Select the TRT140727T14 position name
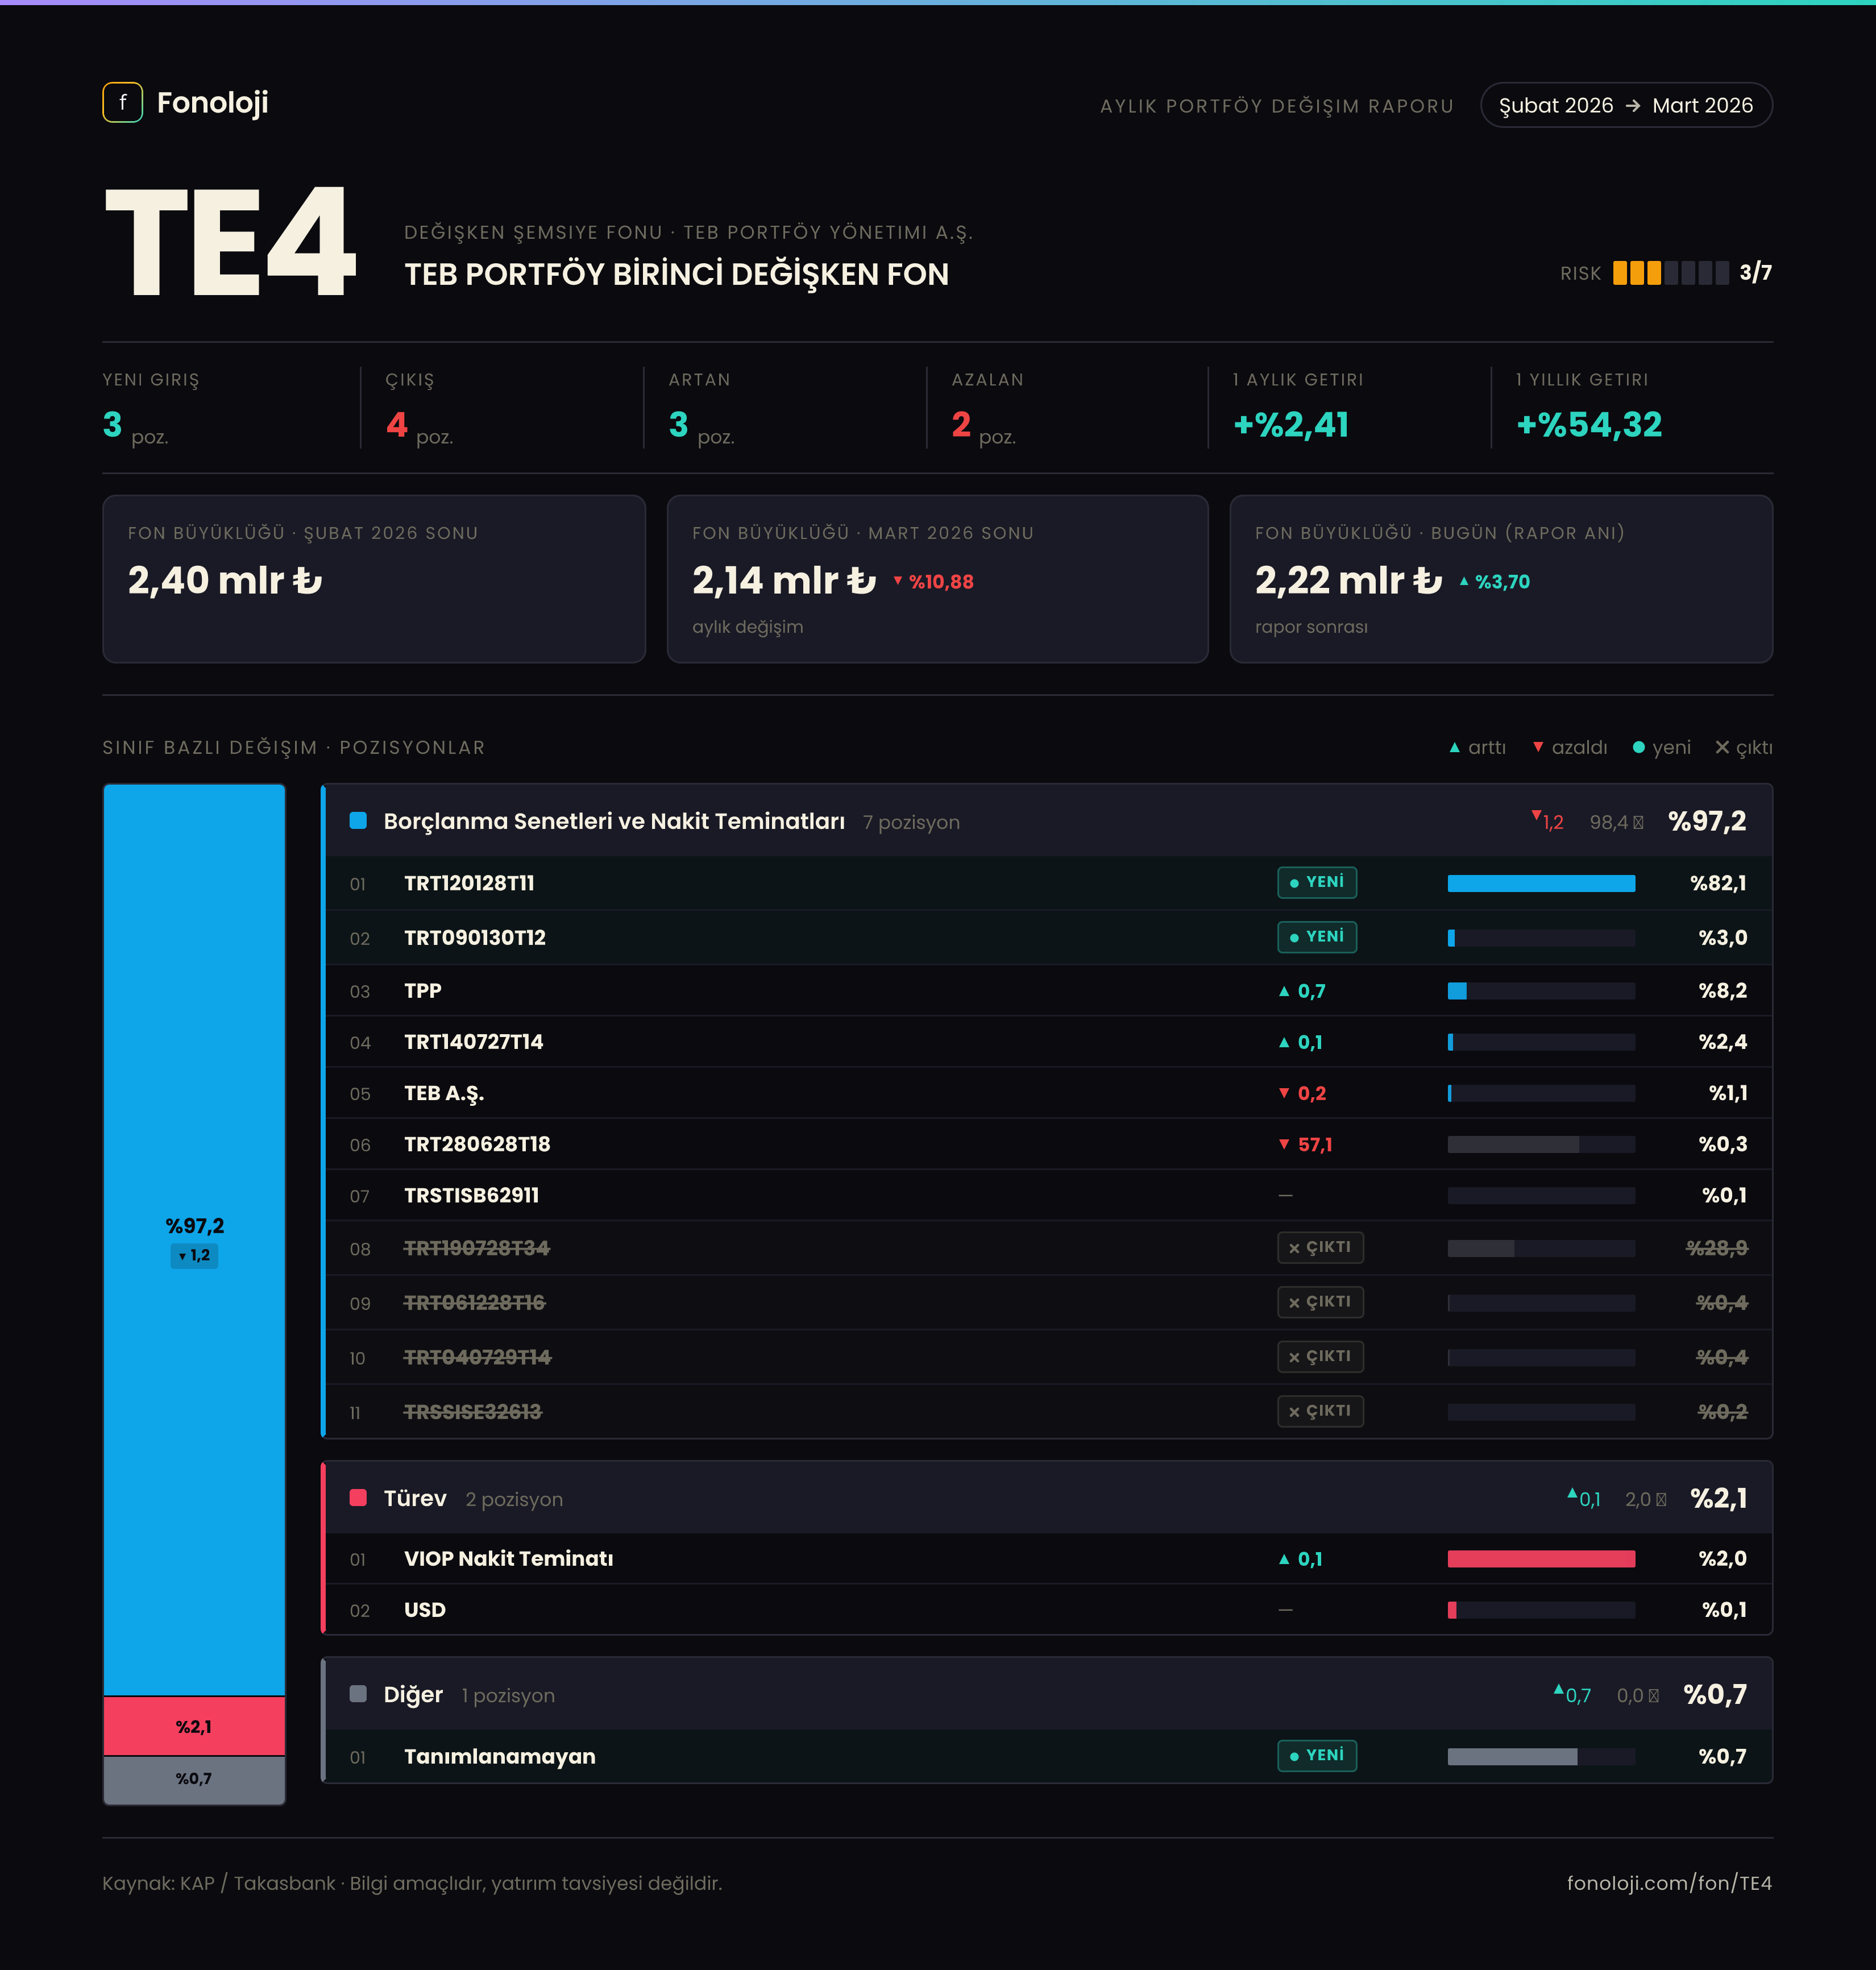The height and width of the screenshot is (1970, 1876). click(x=474, y=1042)
